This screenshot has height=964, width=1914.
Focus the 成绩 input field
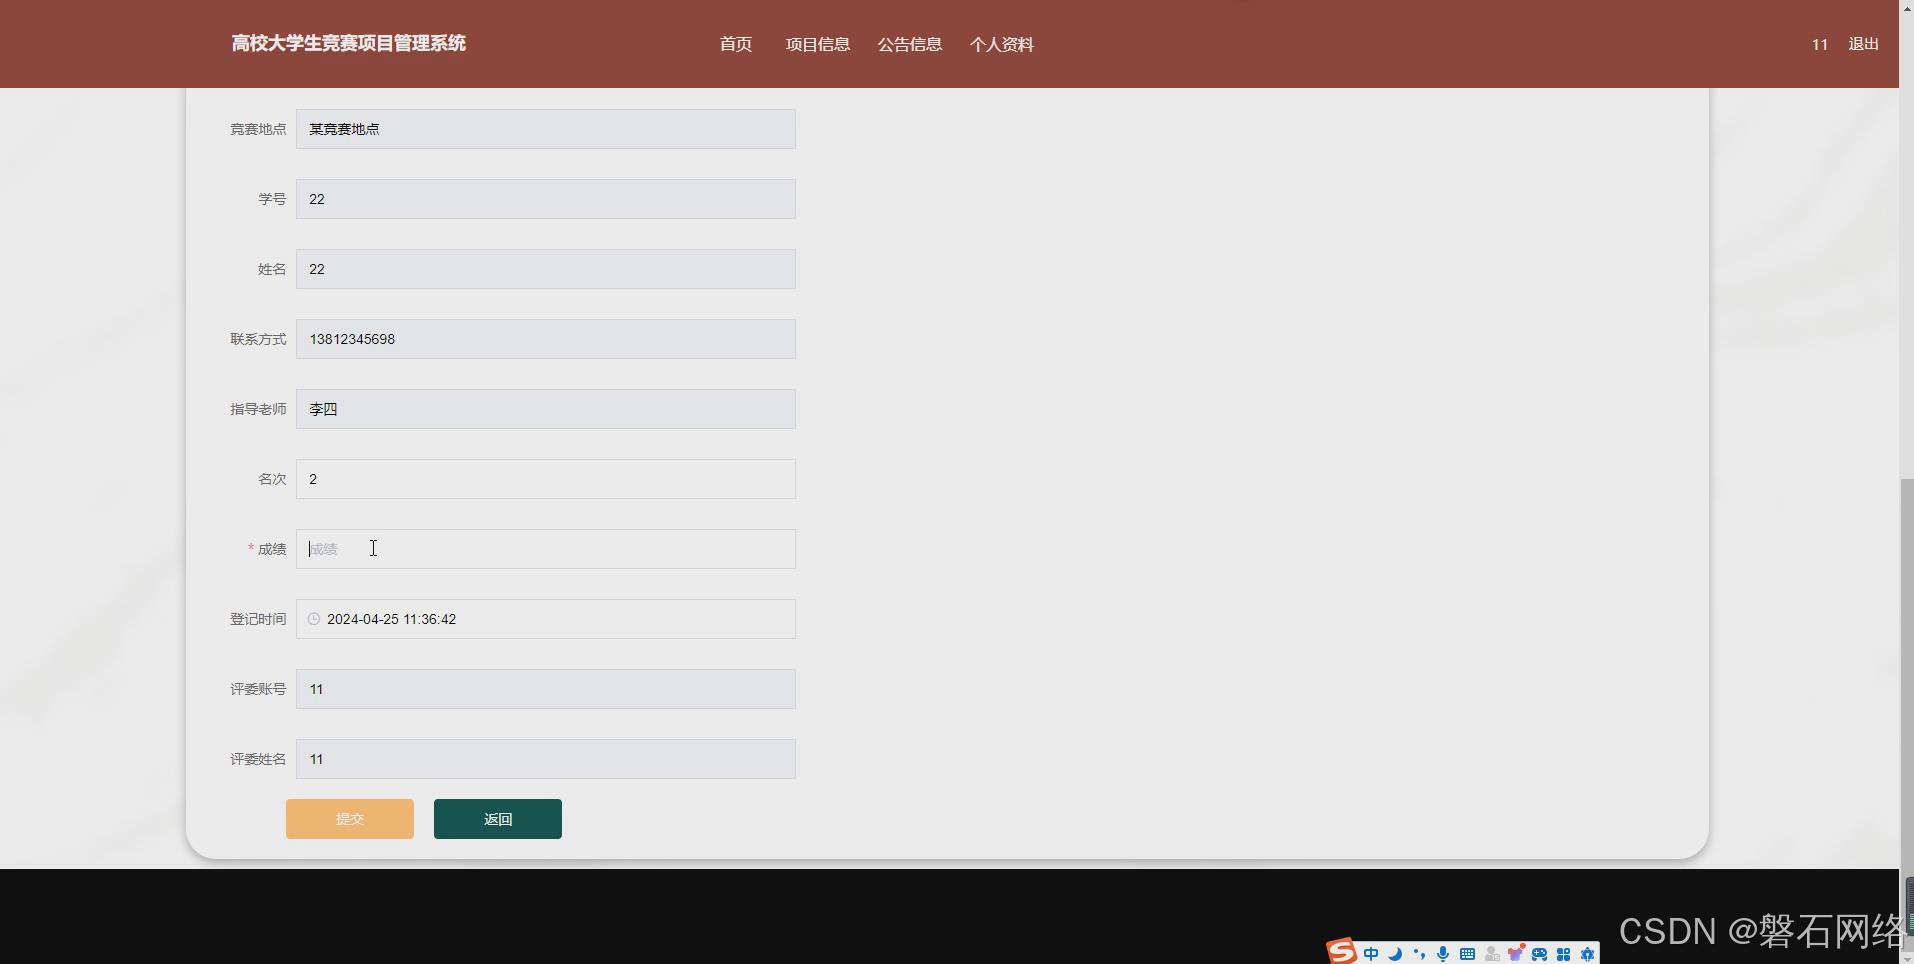click(x=546, y=549)
